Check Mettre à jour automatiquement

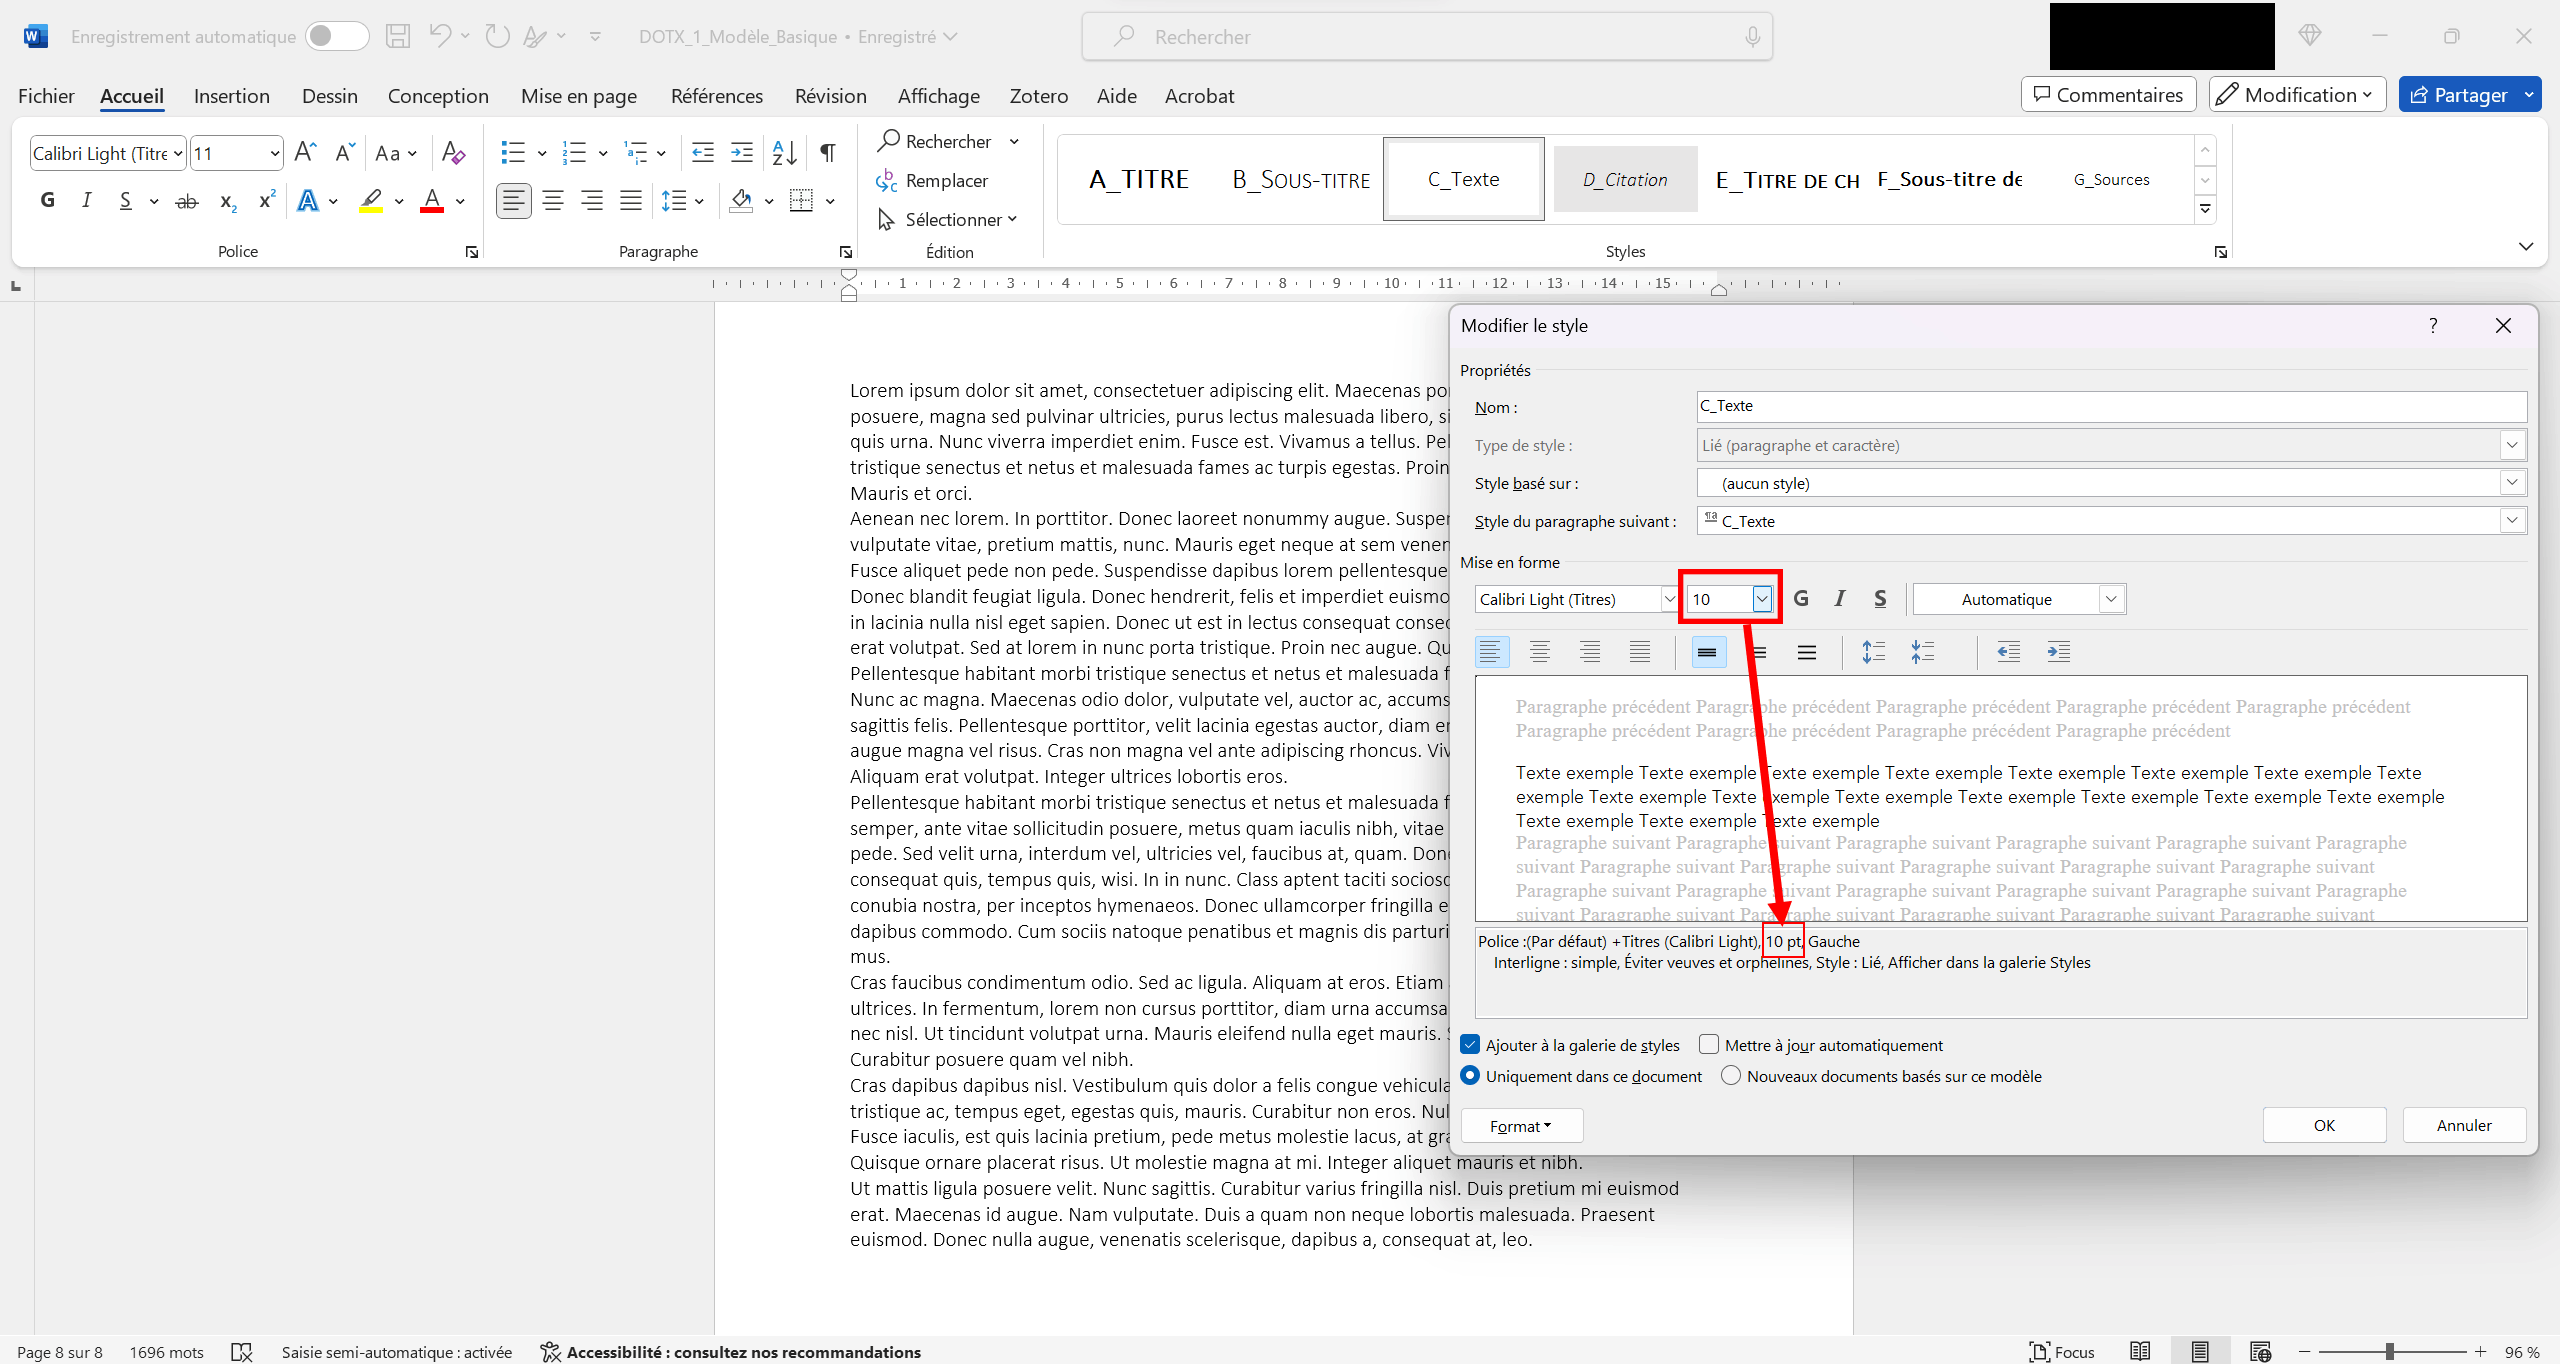point(1709,1045)
